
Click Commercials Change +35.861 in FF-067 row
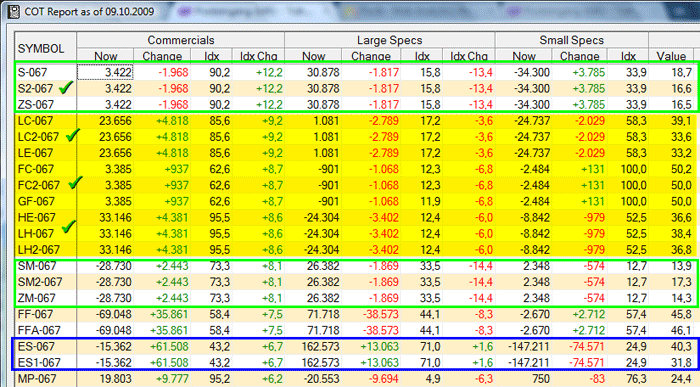[162, 314]
